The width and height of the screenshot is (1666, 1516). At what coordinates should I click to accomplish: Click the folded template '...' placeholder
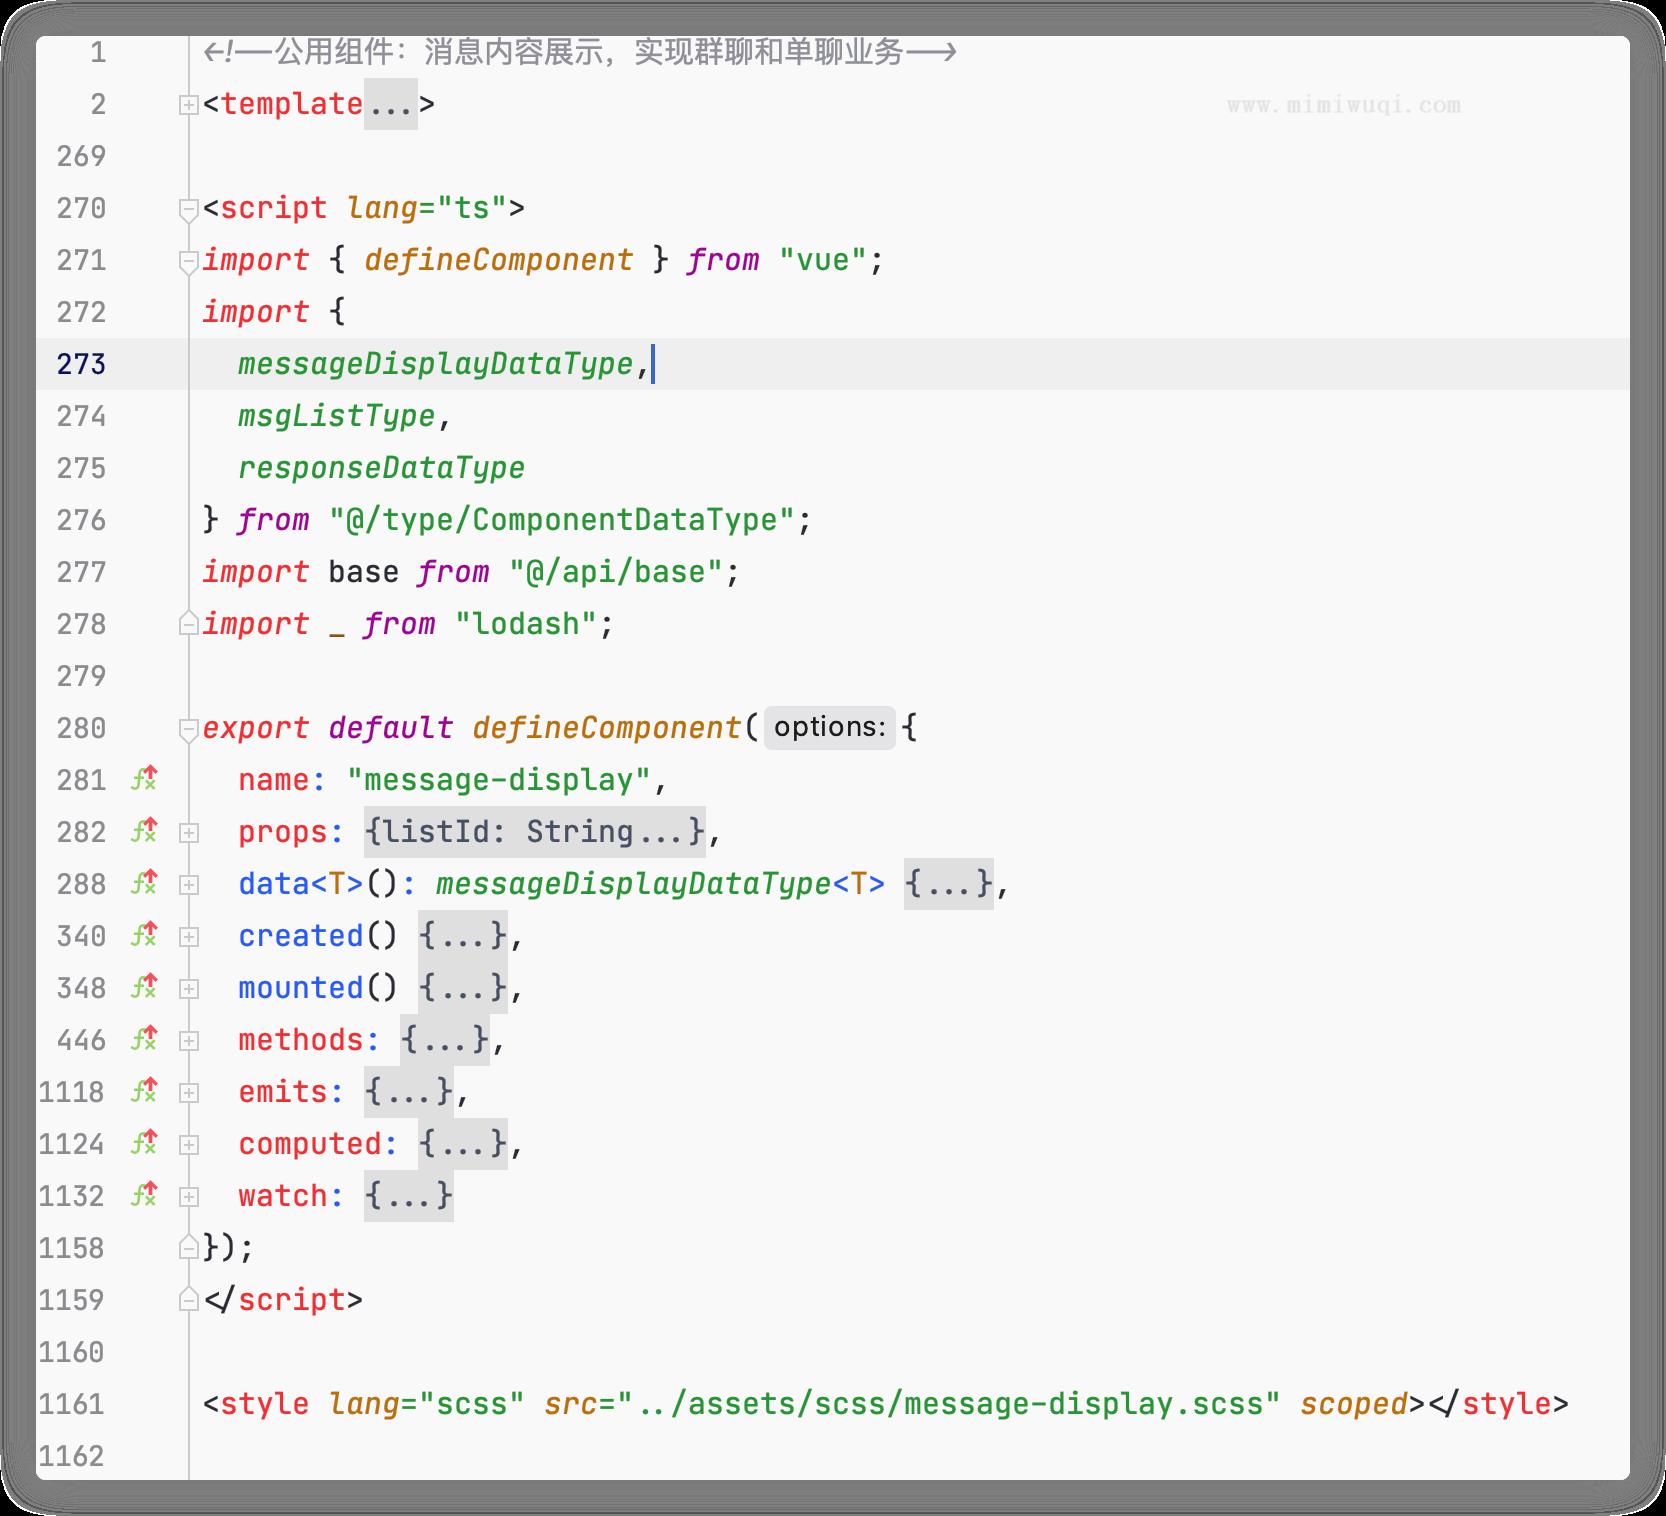click(x=390, y=104)
